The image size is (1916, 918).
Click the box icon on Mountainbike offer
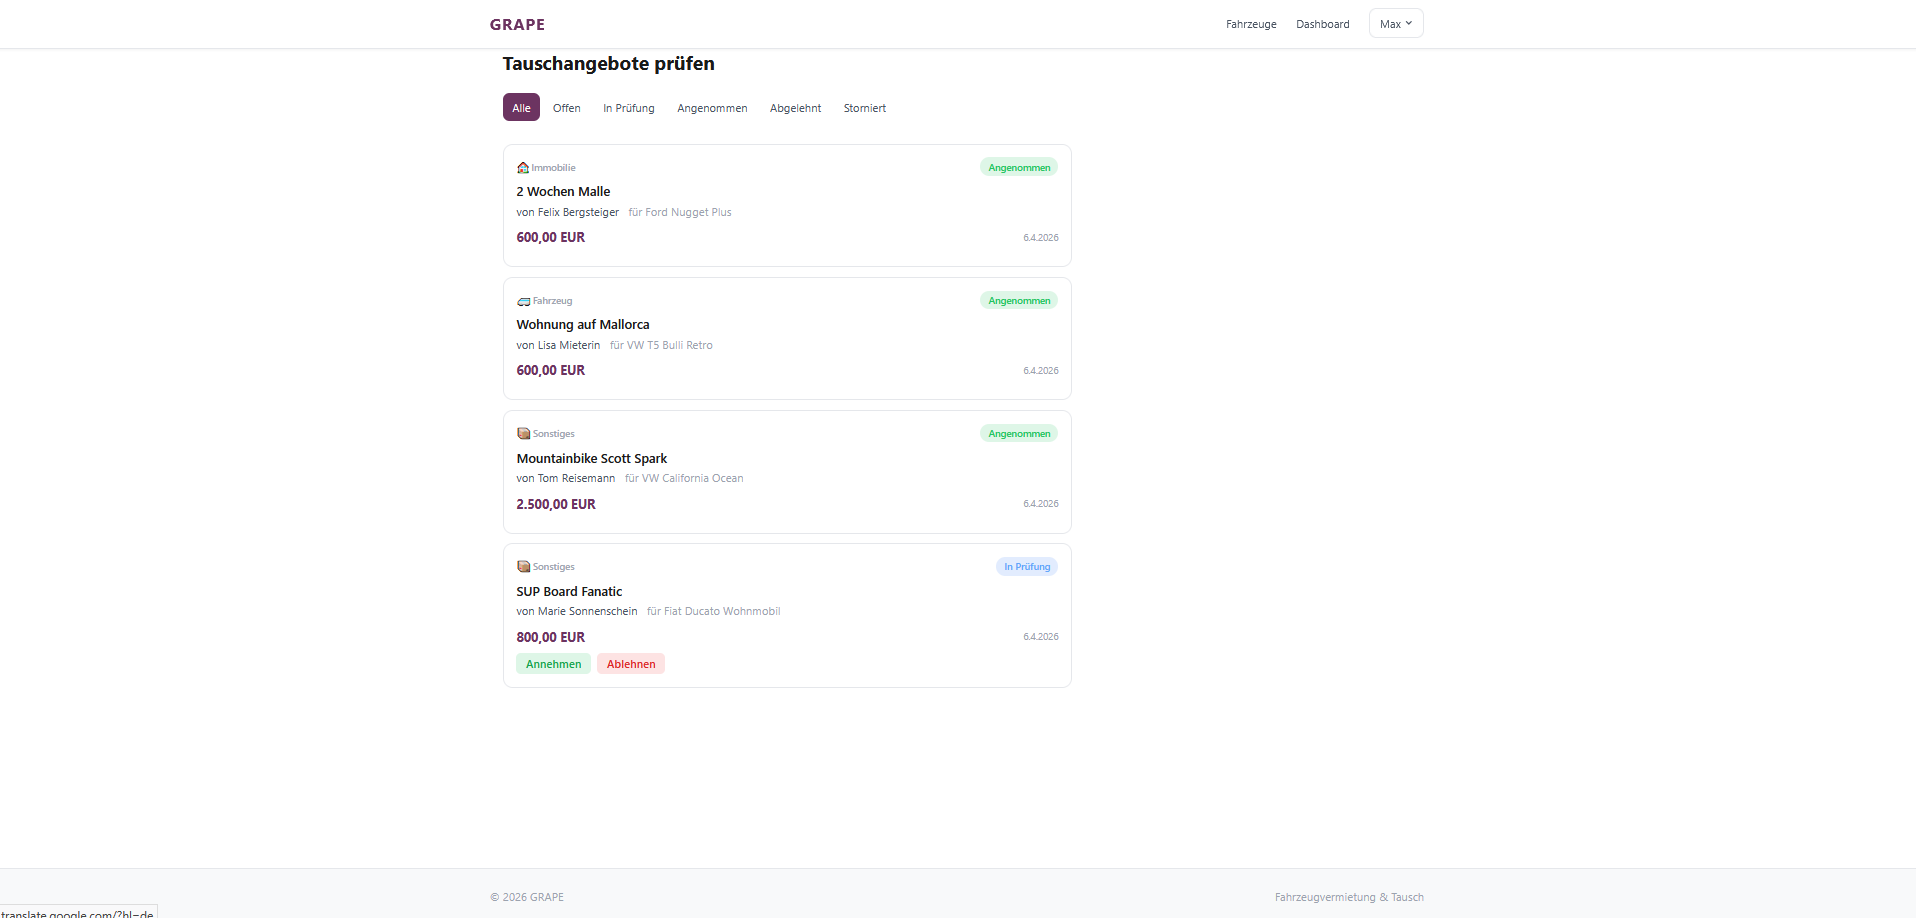point(523,434)
